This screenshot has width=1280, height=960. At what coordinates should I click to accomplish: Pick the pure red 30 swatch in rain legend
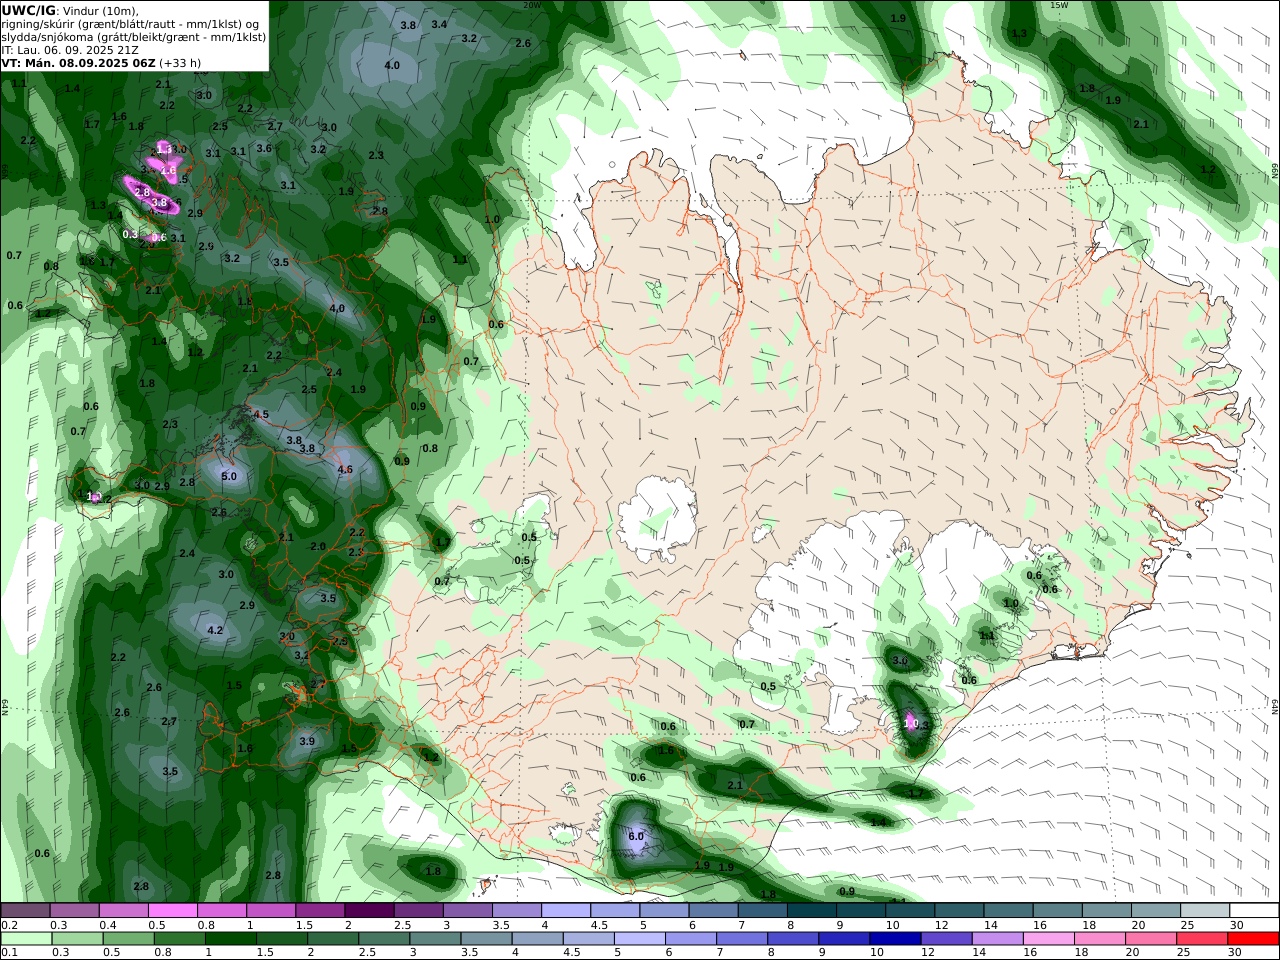pyautogui.click(x=1253, y=939)
